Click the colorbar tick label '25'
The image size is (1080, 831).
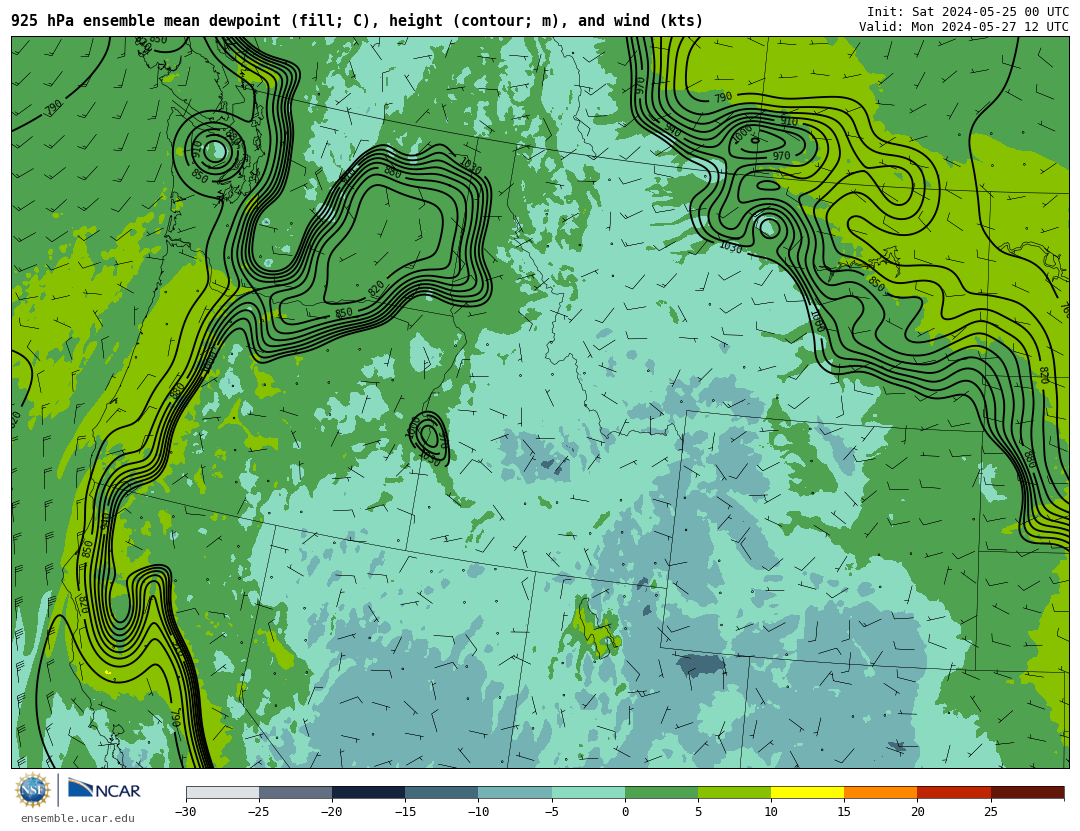990,812
